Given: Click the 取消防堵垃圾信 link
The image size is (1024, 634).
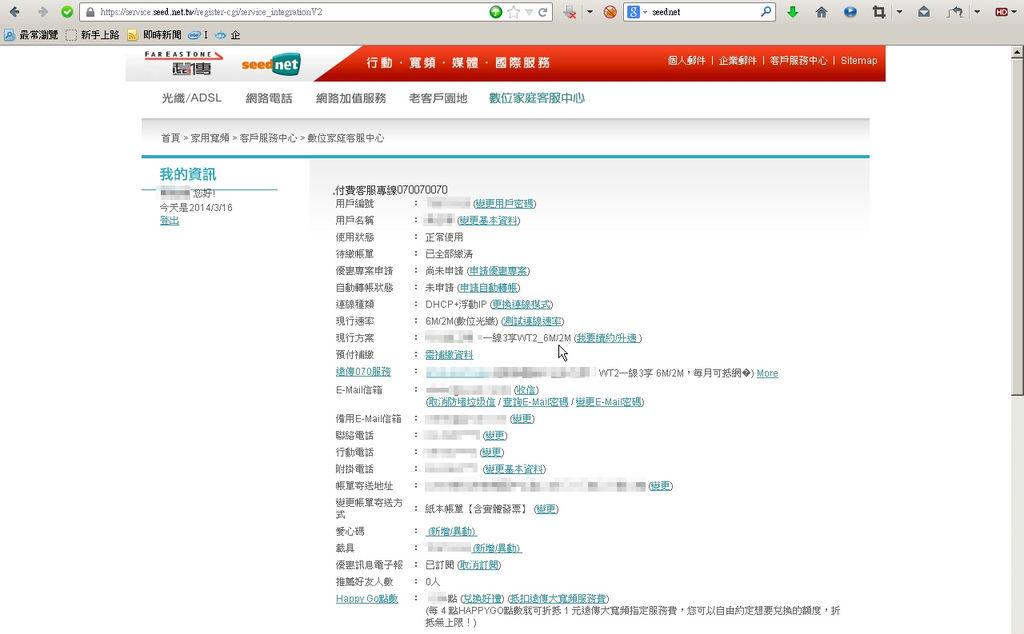Looking at the screenshot, I should click(461, 402).
